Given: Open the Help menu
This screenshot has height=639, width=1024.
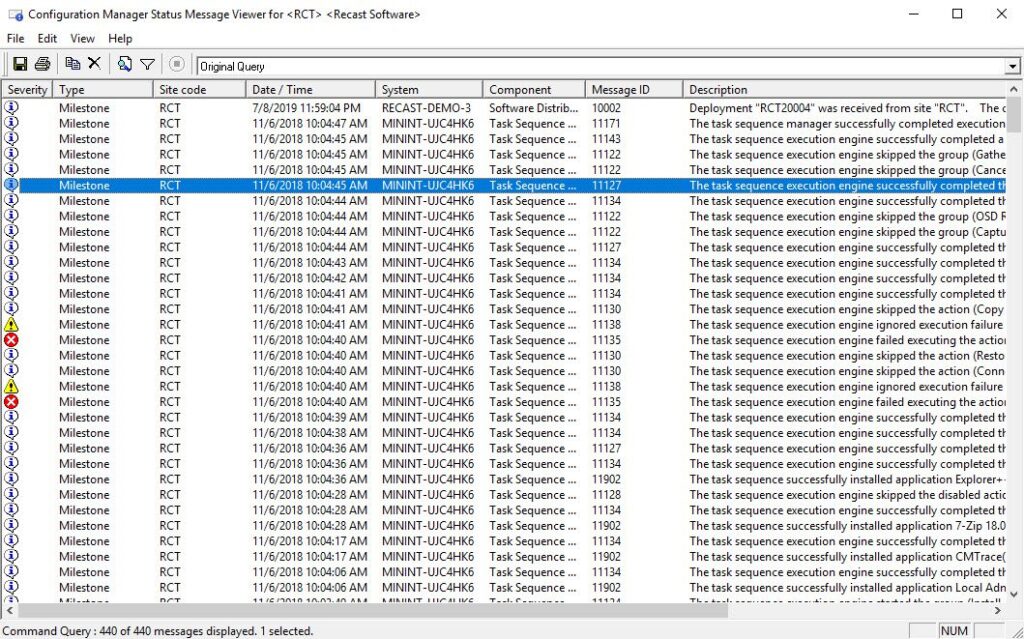Looking at the screenshot, I should click(x=120, y=38).
